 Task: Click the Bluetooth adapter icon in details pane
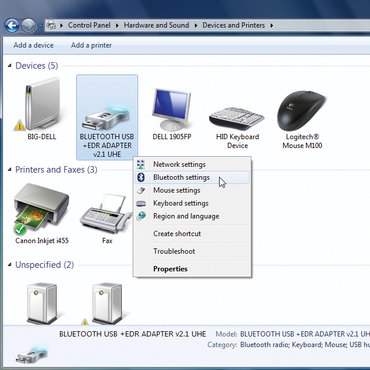31,354
